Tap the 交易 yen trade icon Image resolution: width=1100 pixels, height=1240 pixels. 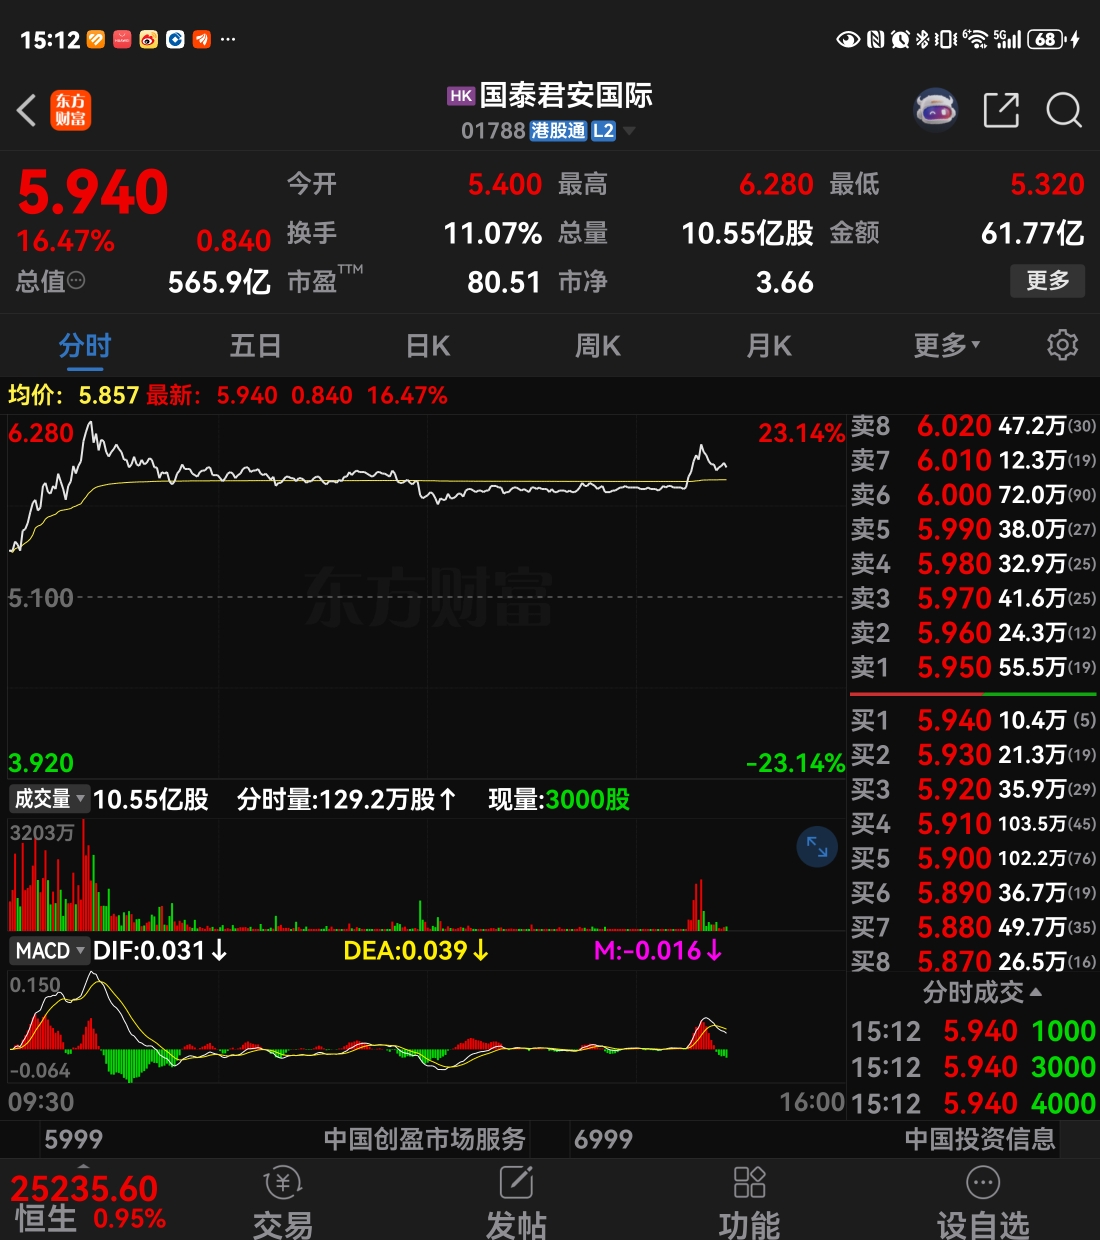283,1184
